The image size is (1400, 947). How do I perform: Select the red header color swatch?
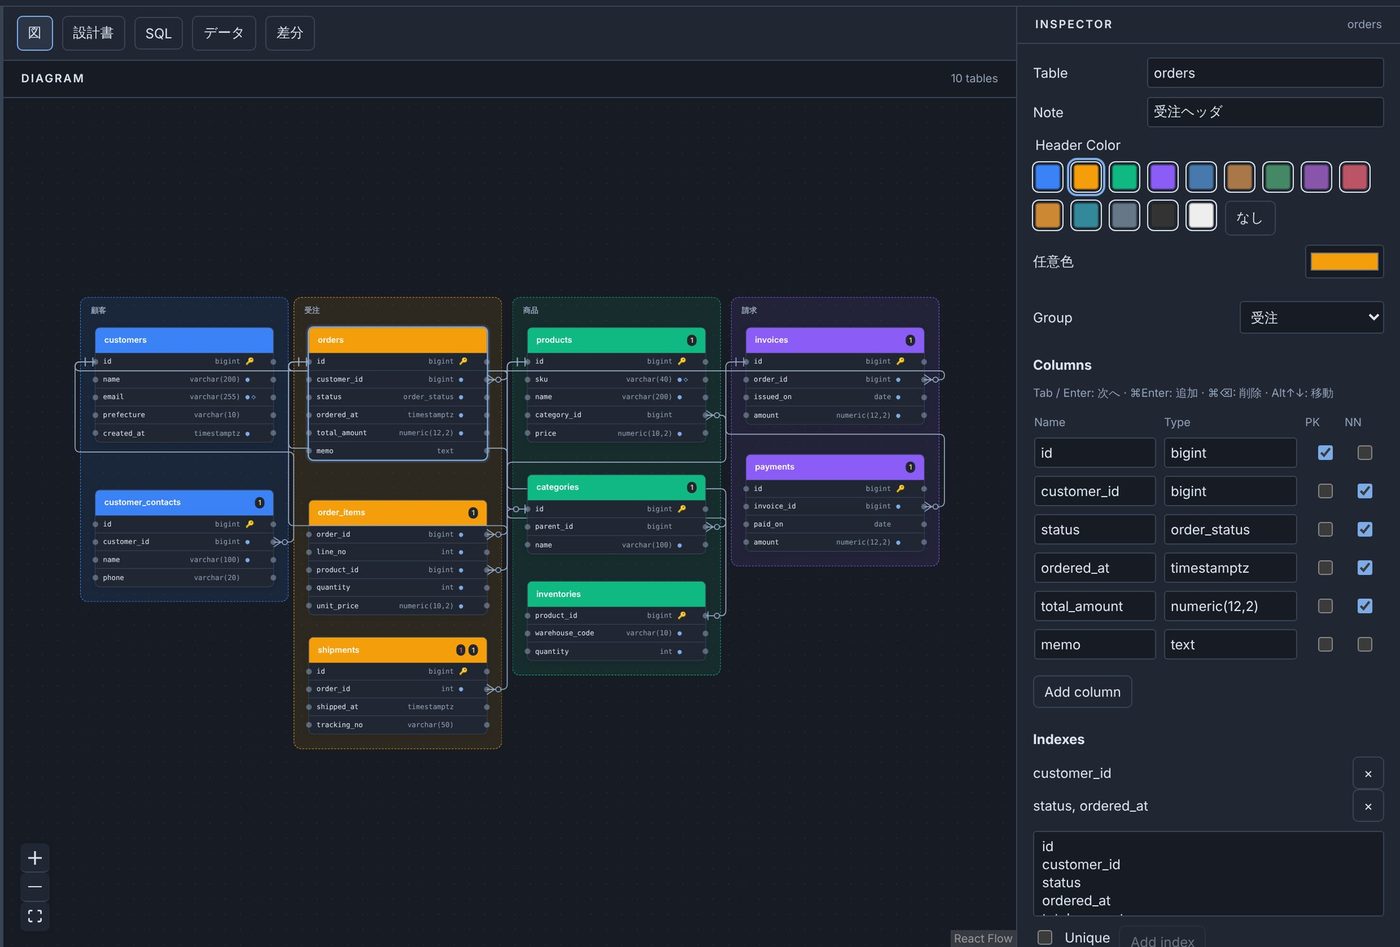pyautogui.click(x=1354, y=177)
